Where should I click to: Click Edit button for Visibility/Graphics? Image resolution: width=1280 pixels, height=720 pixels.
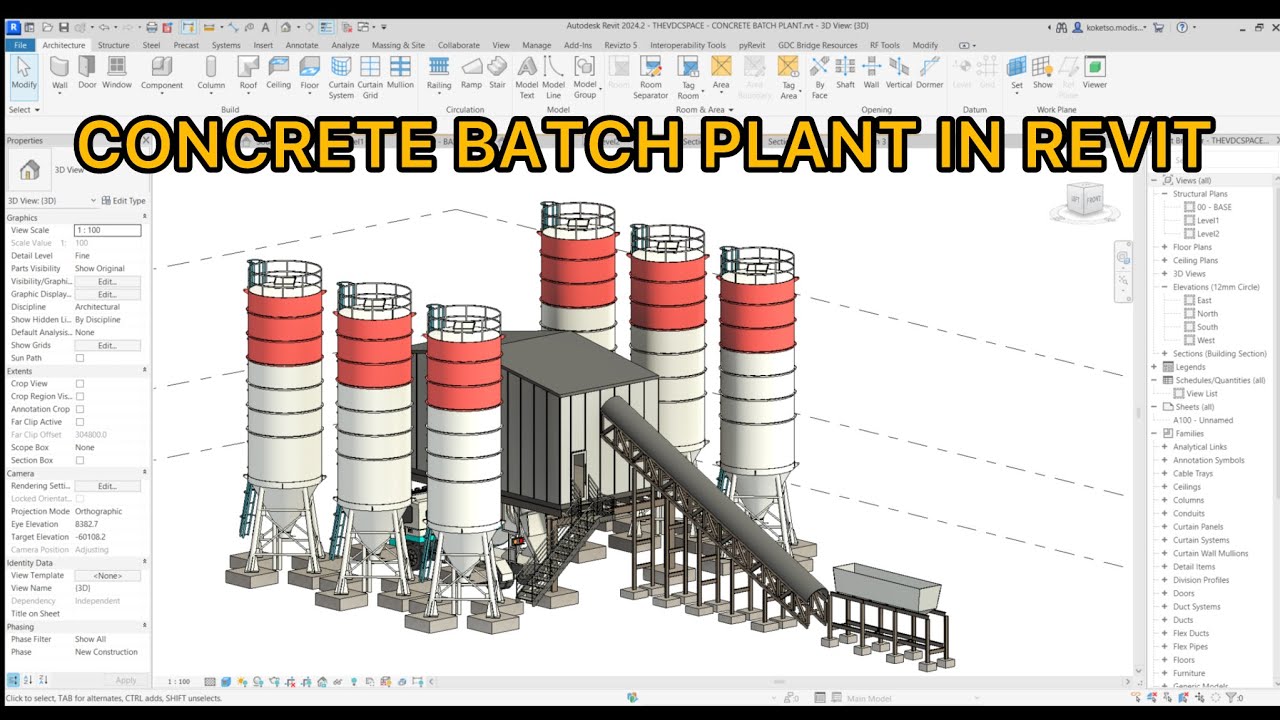click(107, 282)
